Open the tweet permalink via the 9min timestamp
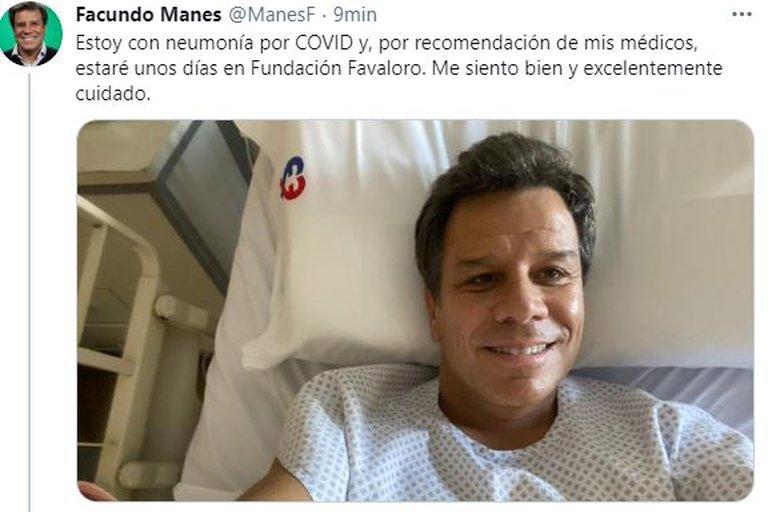This screenshot has height=512, width=768. pyautogui.click(x=355, y=15)
